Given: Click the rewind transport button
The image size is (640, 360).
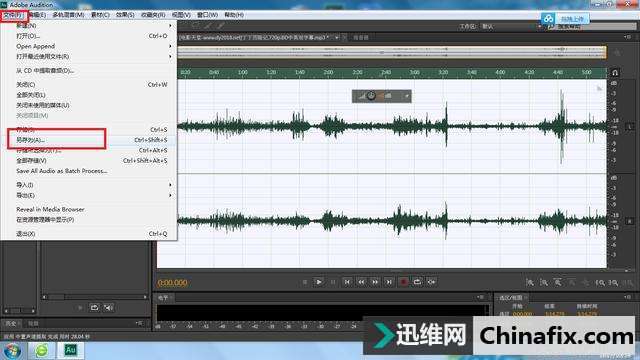Looking at the screenshot, I should pos(361,282).
